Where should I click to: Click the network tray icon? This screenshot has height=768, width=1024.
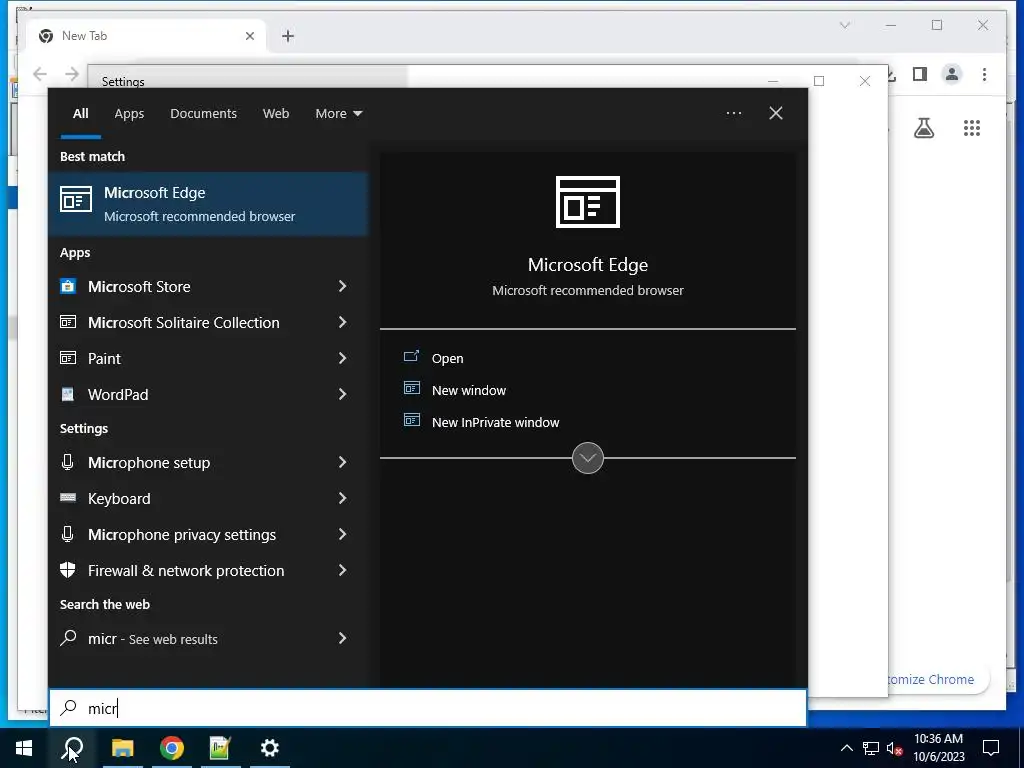click(x=871, y=748)
